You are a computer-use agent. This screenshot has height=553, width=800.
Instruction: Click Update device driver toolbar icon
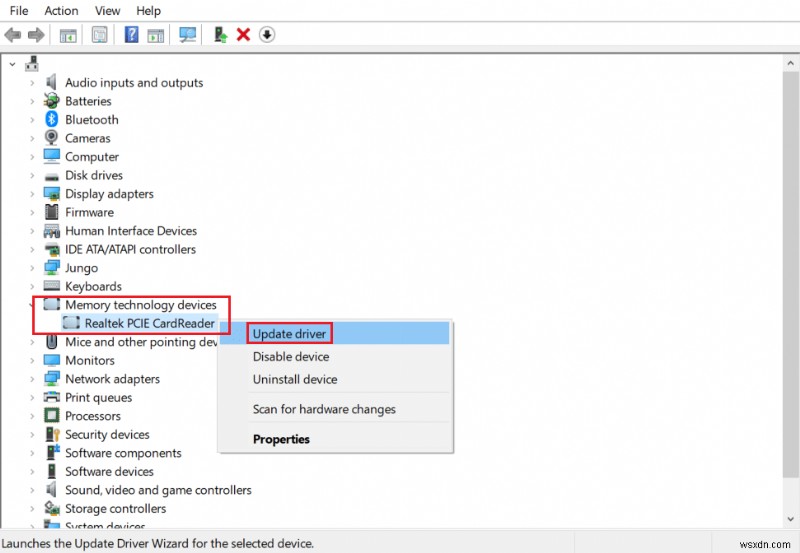(220, 35)
